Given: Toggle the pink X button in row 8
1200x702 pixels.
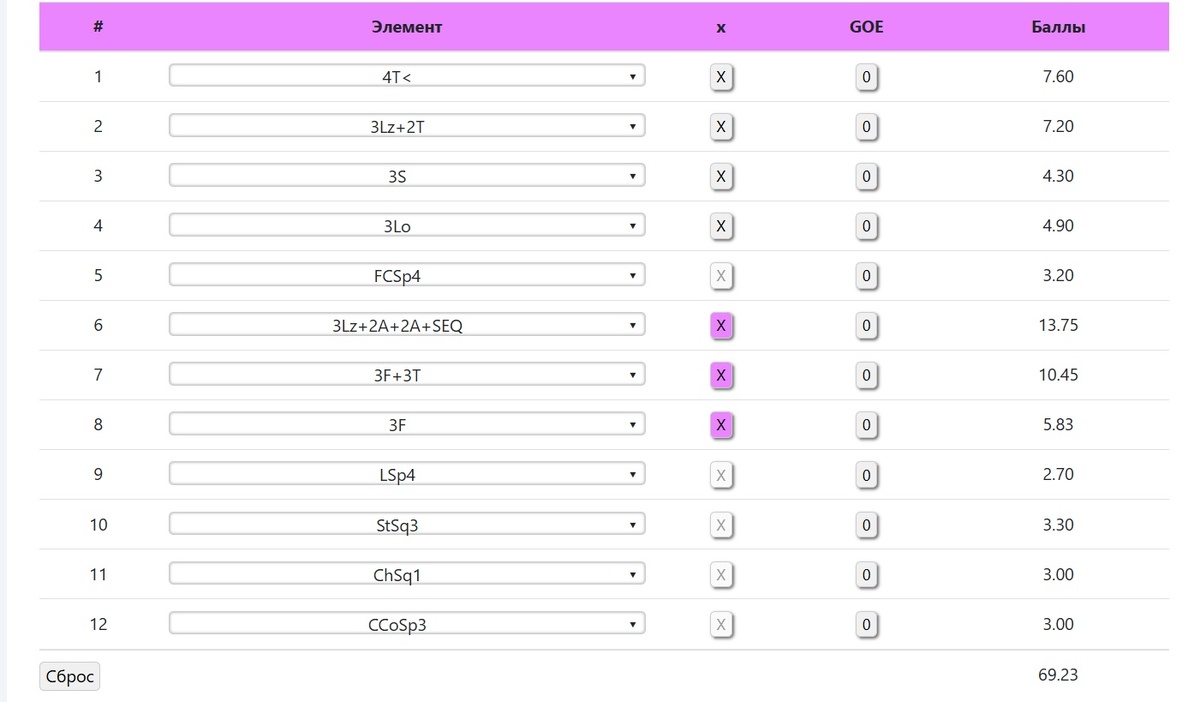Looking at the screenshot, I should pyautogui.click(x=721, y=425).
